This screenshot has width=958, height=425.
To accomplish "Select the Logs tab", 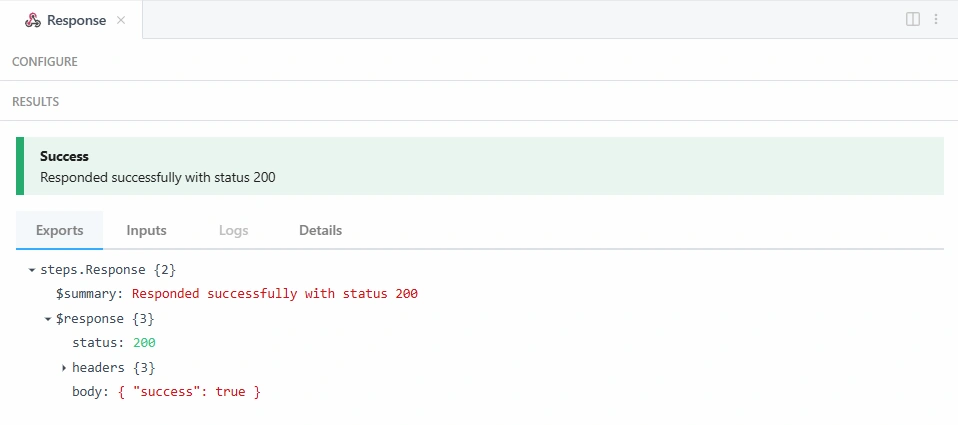I will [233, 230].
